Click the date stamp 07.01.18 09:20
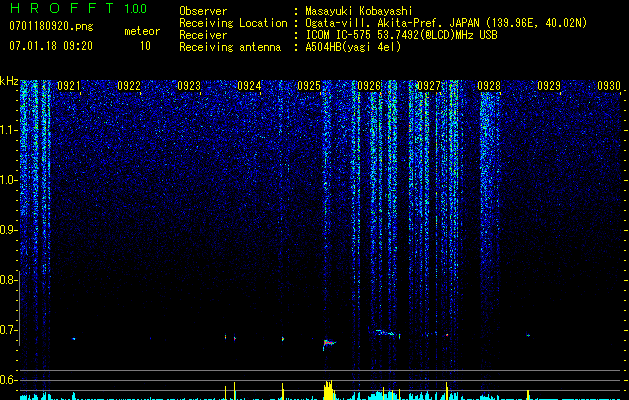 click(x=51, y=46)
